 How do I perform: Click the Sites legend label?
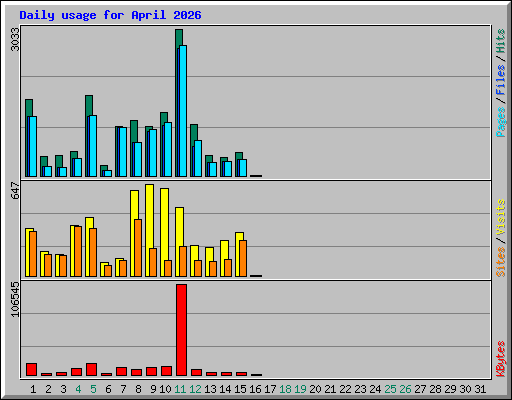click(x=501, y=262)
